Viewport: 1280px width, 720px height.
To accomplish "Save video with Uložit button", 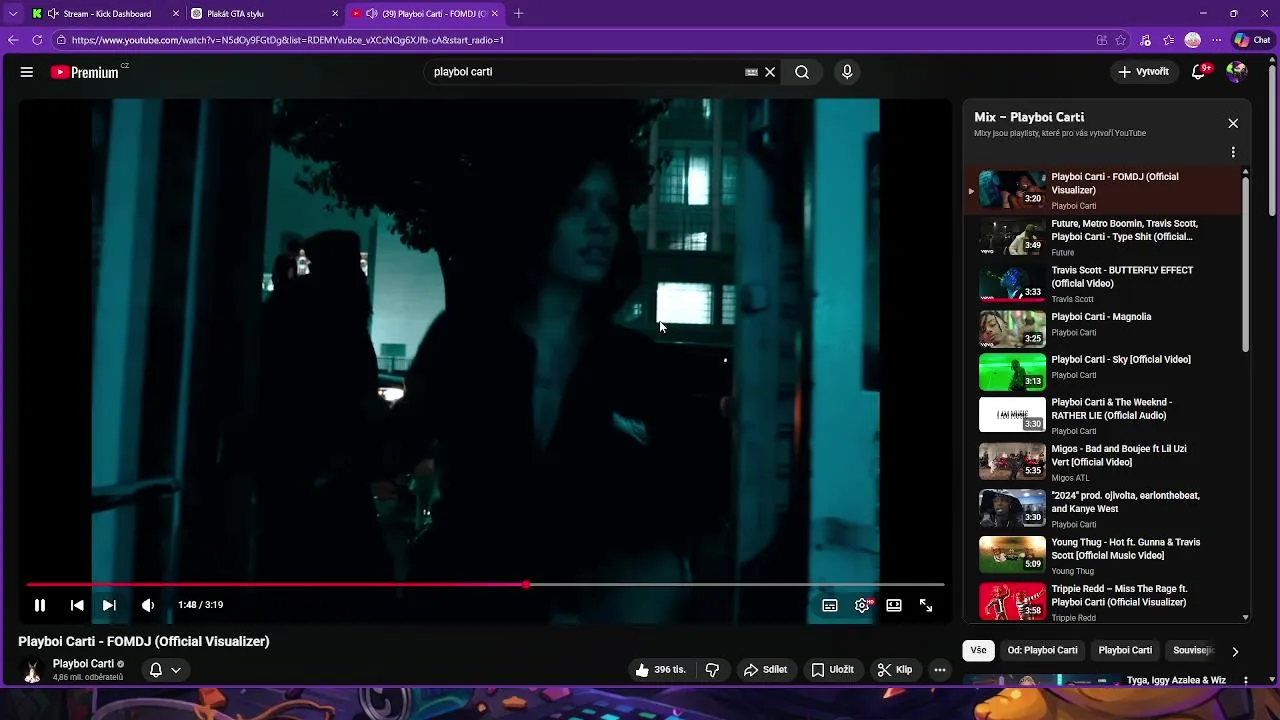I will click(x=832, y=670).
